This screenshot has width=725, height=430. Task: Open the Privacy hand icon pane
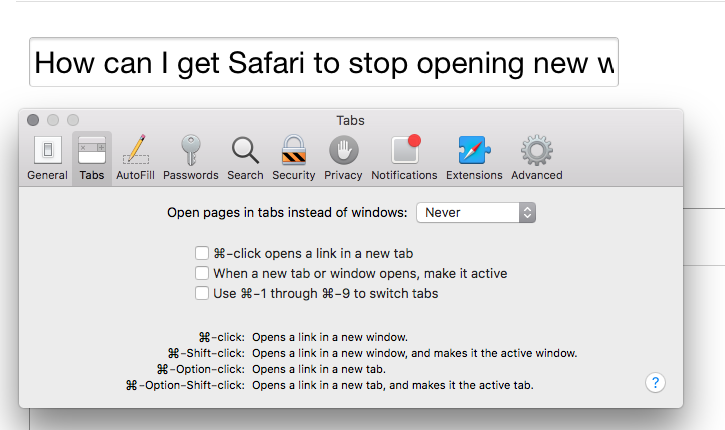(x=343, y=159)
